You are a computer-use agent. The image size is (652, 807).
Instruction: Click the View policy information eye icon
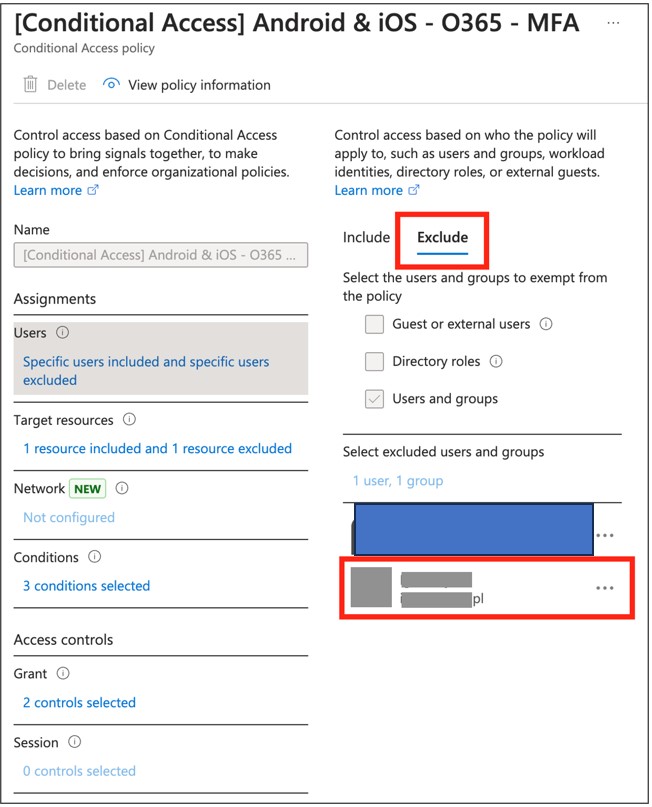pos(111,84)
